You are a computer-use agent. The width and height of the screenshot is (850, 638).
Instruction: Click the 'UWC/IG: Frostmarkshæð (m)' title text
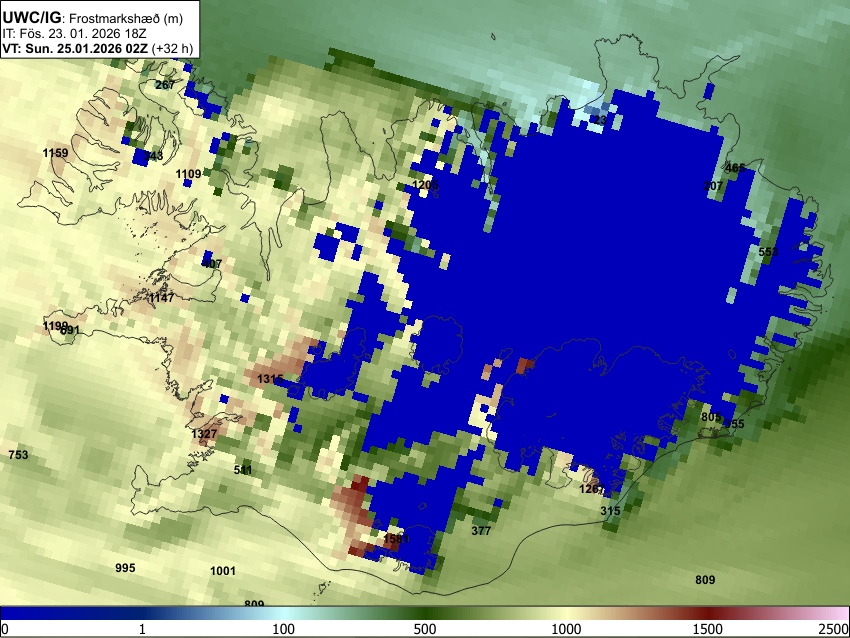point(92,18)
